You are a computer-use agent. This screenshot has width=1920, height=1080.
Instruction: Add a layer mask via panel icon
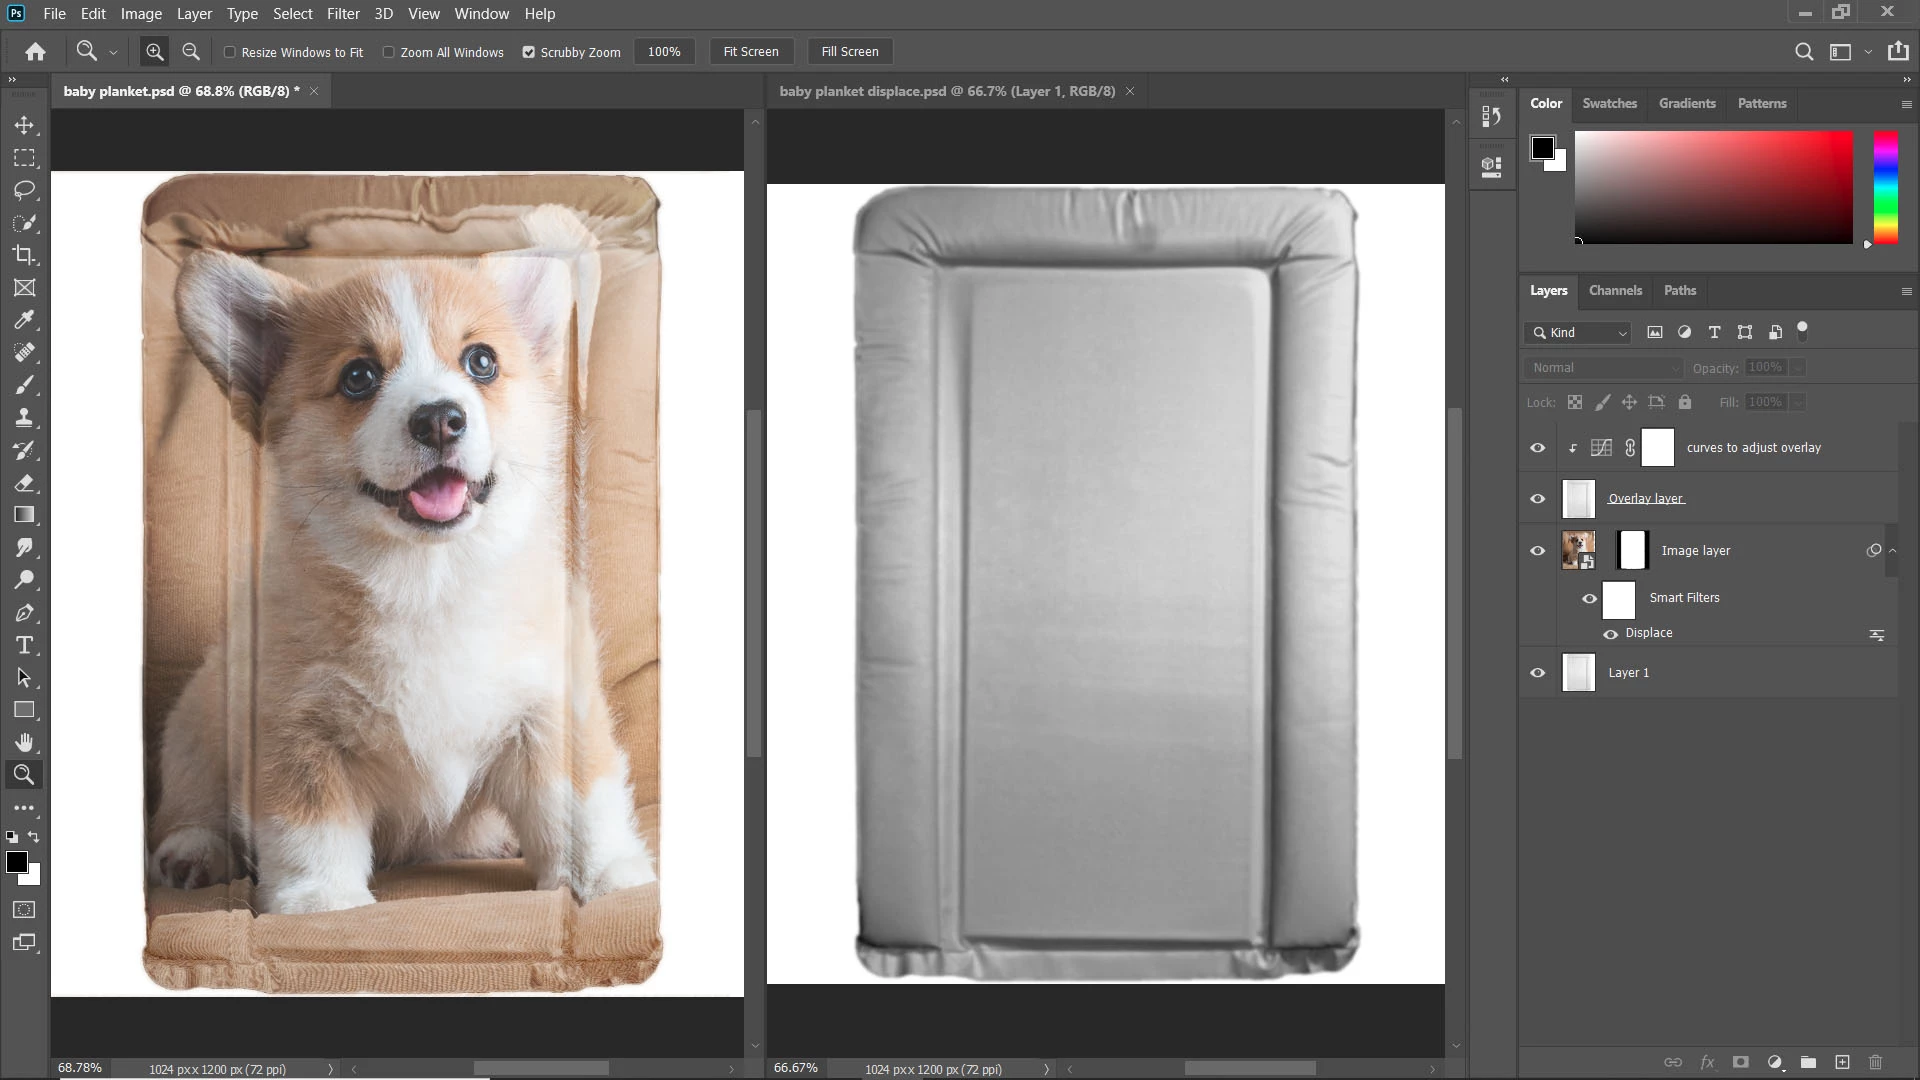tap(1741, 1062)
